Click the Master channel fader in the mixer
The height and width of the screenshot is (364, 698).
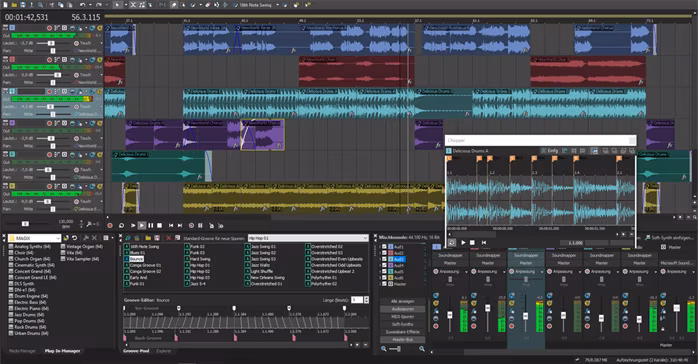point(677,308)
